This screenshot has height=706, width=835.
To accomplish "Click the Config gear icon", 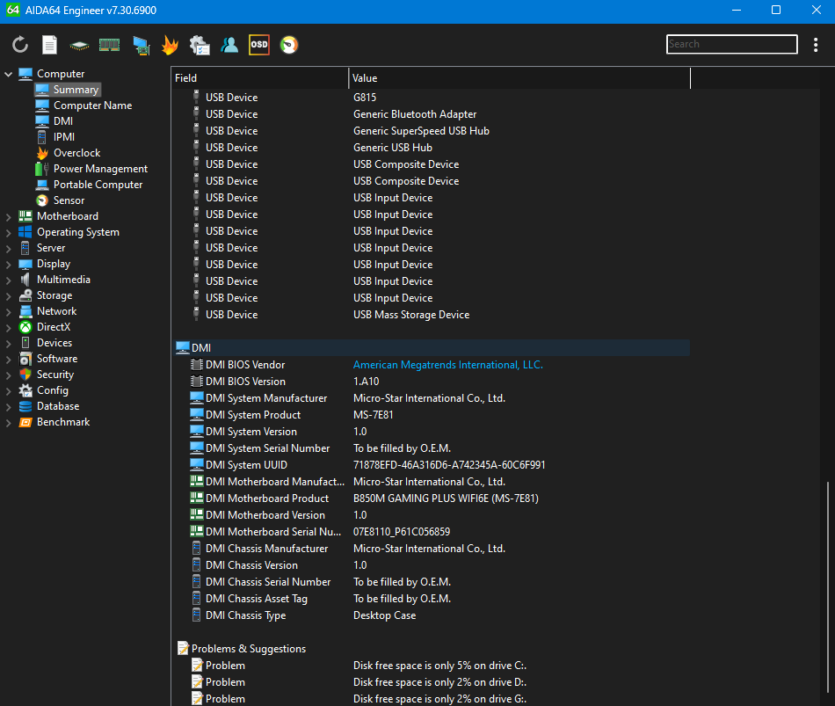I will pos(25,390).
